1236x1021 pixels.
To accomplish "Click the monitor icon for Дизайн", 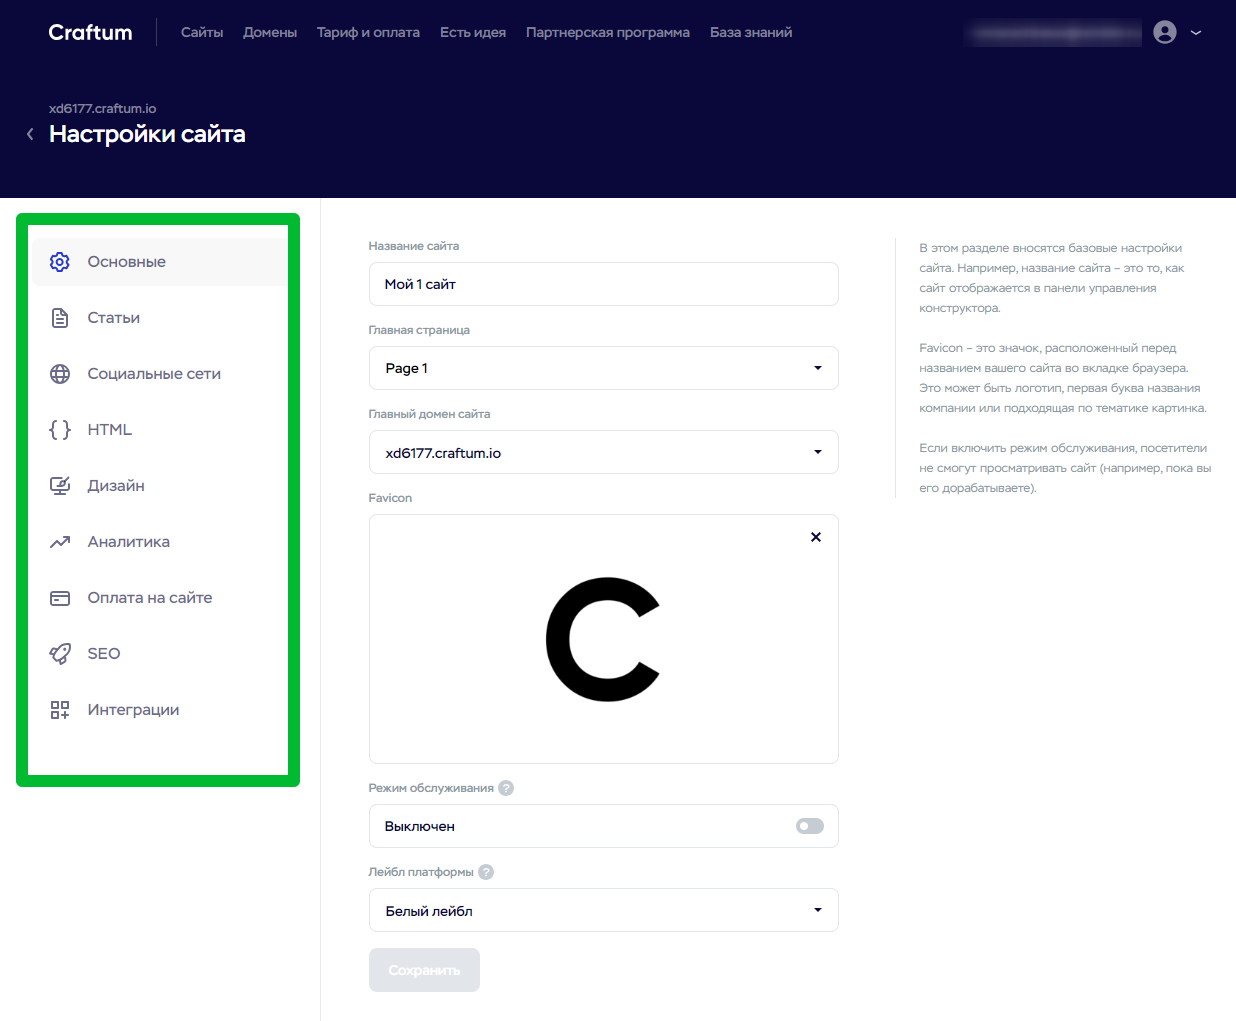I will (60, 486).
